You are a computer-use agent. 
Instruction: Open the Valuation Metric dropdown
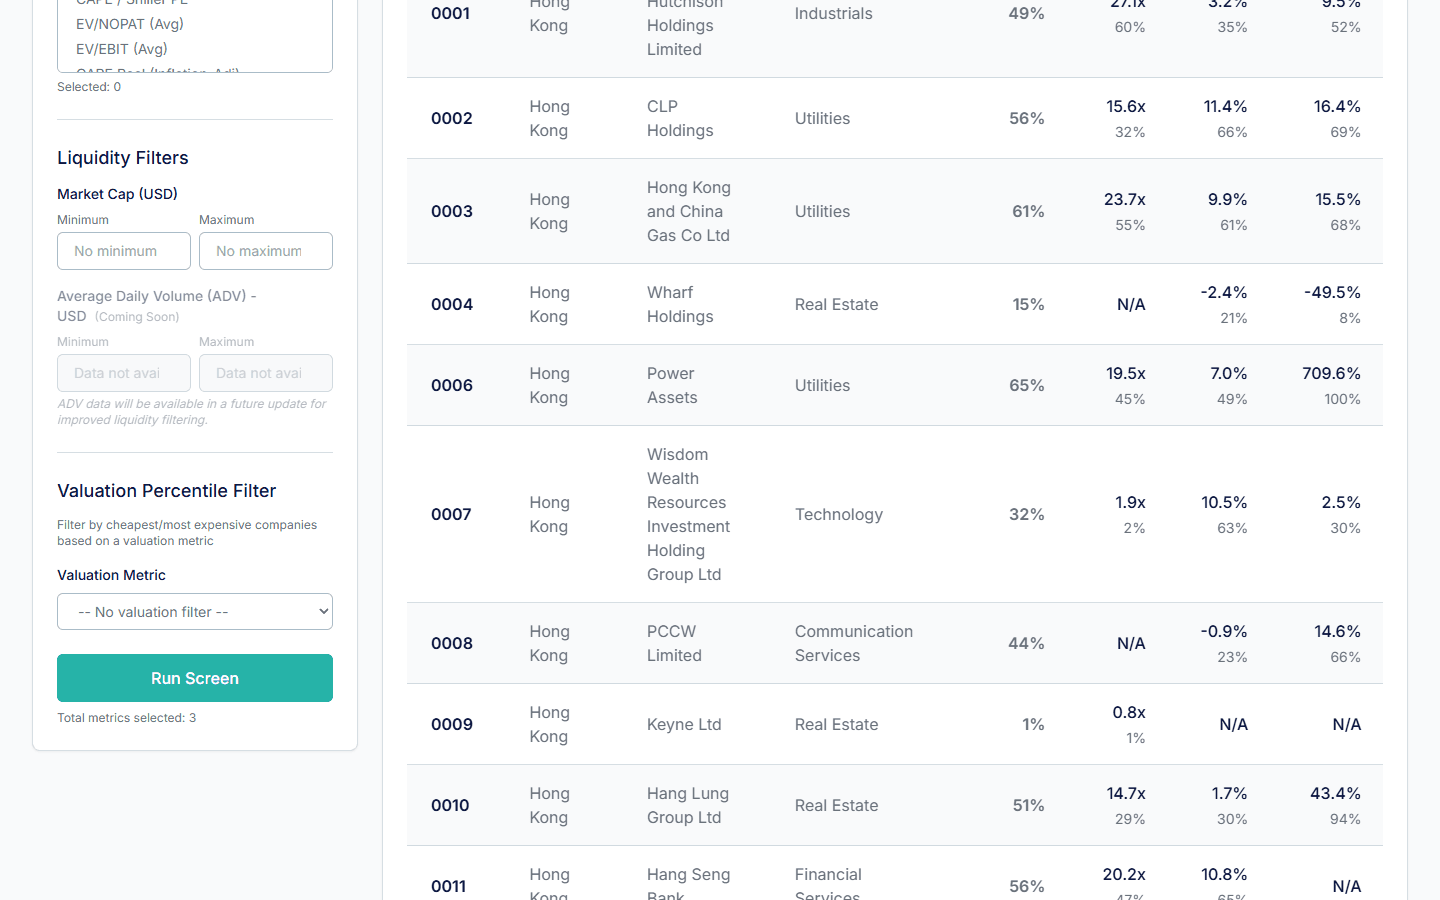[x=194, y=611]
